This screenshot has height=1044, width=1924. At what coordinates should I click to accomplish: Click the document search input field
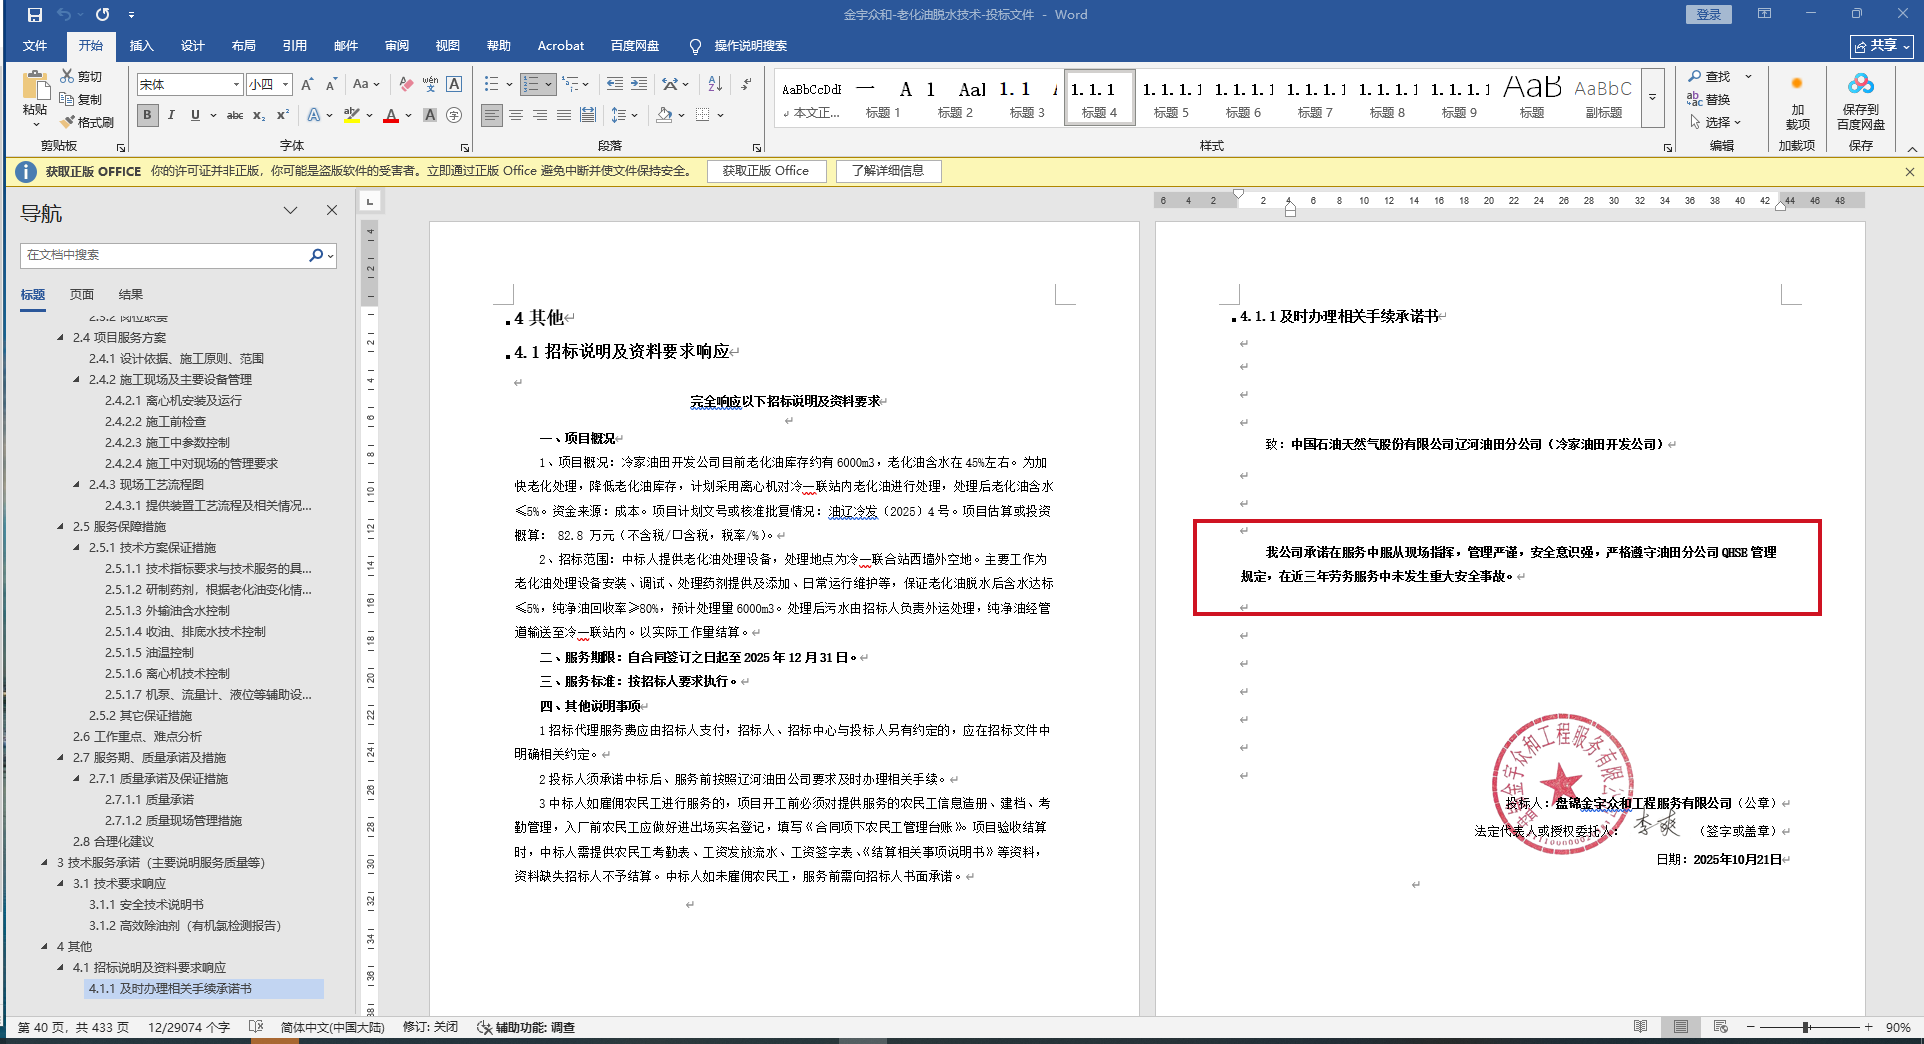[165, 255]
